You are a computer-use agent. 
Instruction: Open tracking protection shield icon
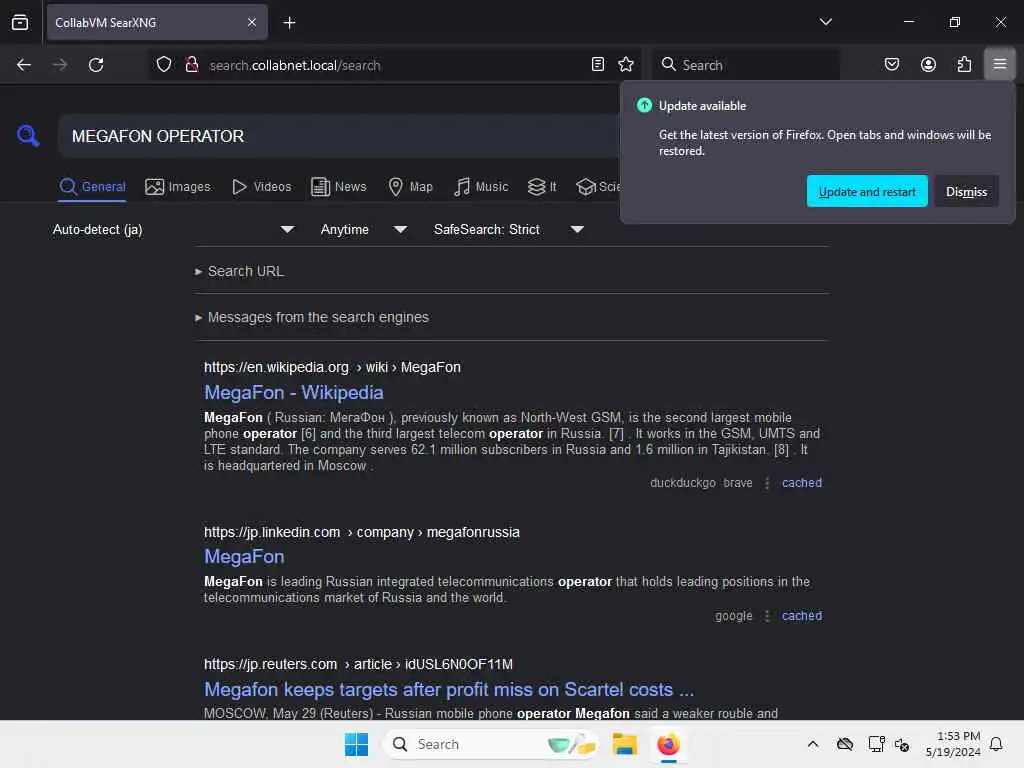164,65
